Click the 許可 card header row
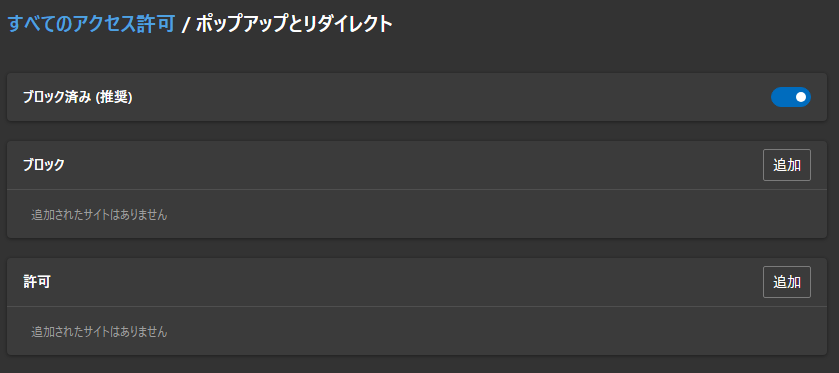The width and height of the screenshot is (839, 373). (x=417, y=282)
